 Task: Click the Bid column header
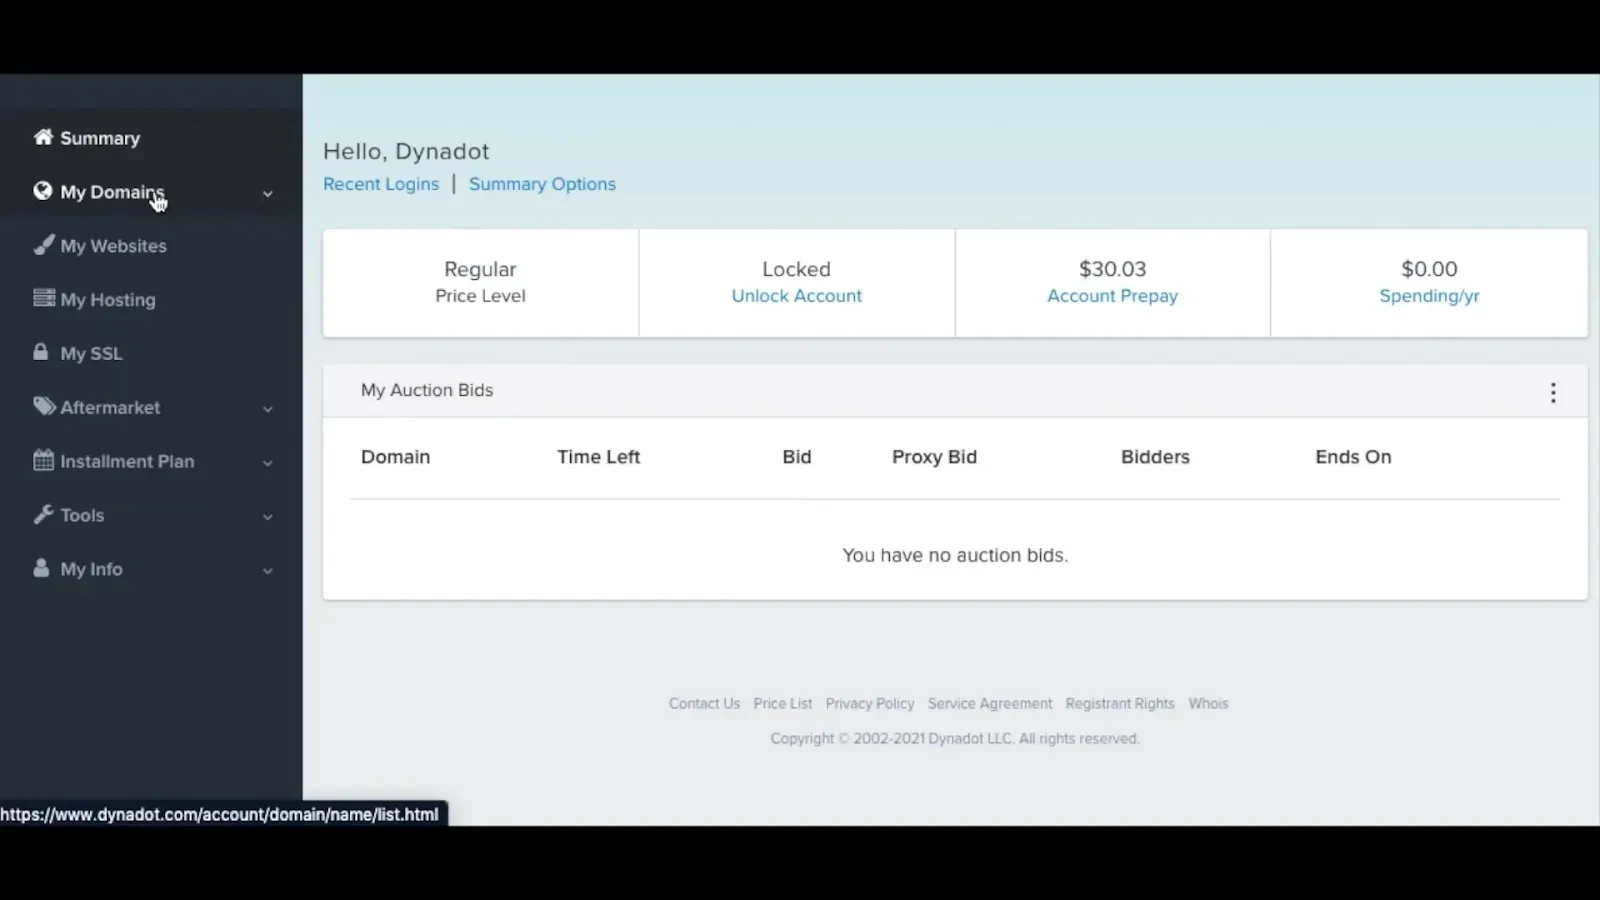coord(797,457)
